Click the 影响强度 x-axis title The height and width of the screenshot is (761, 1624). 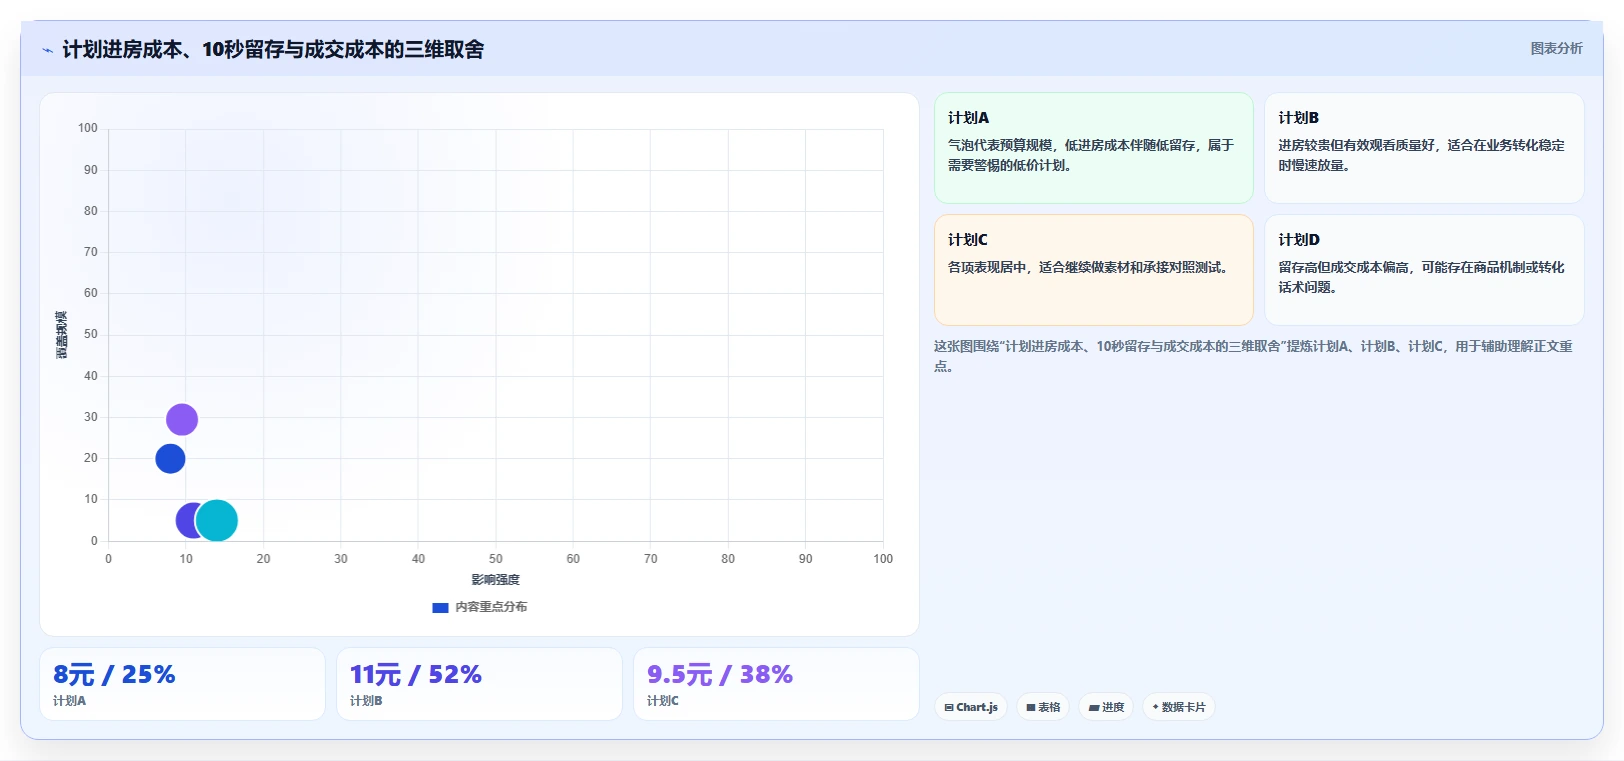pos(496,580)
